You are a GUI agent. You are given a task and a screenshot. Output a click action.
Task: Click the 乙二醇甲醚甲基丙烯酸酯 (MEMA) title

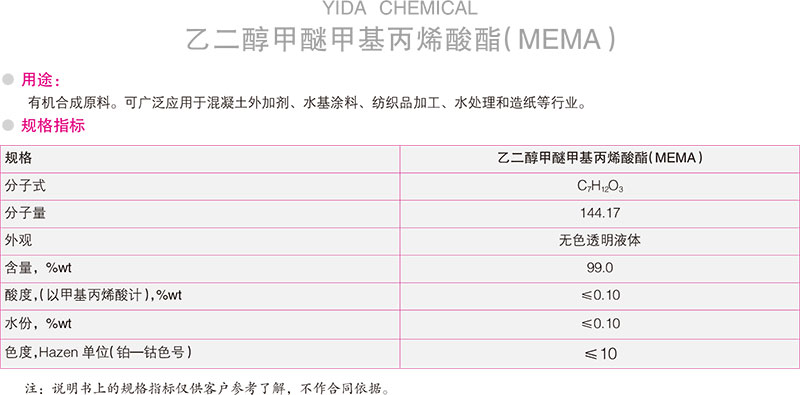pos(401,40)
